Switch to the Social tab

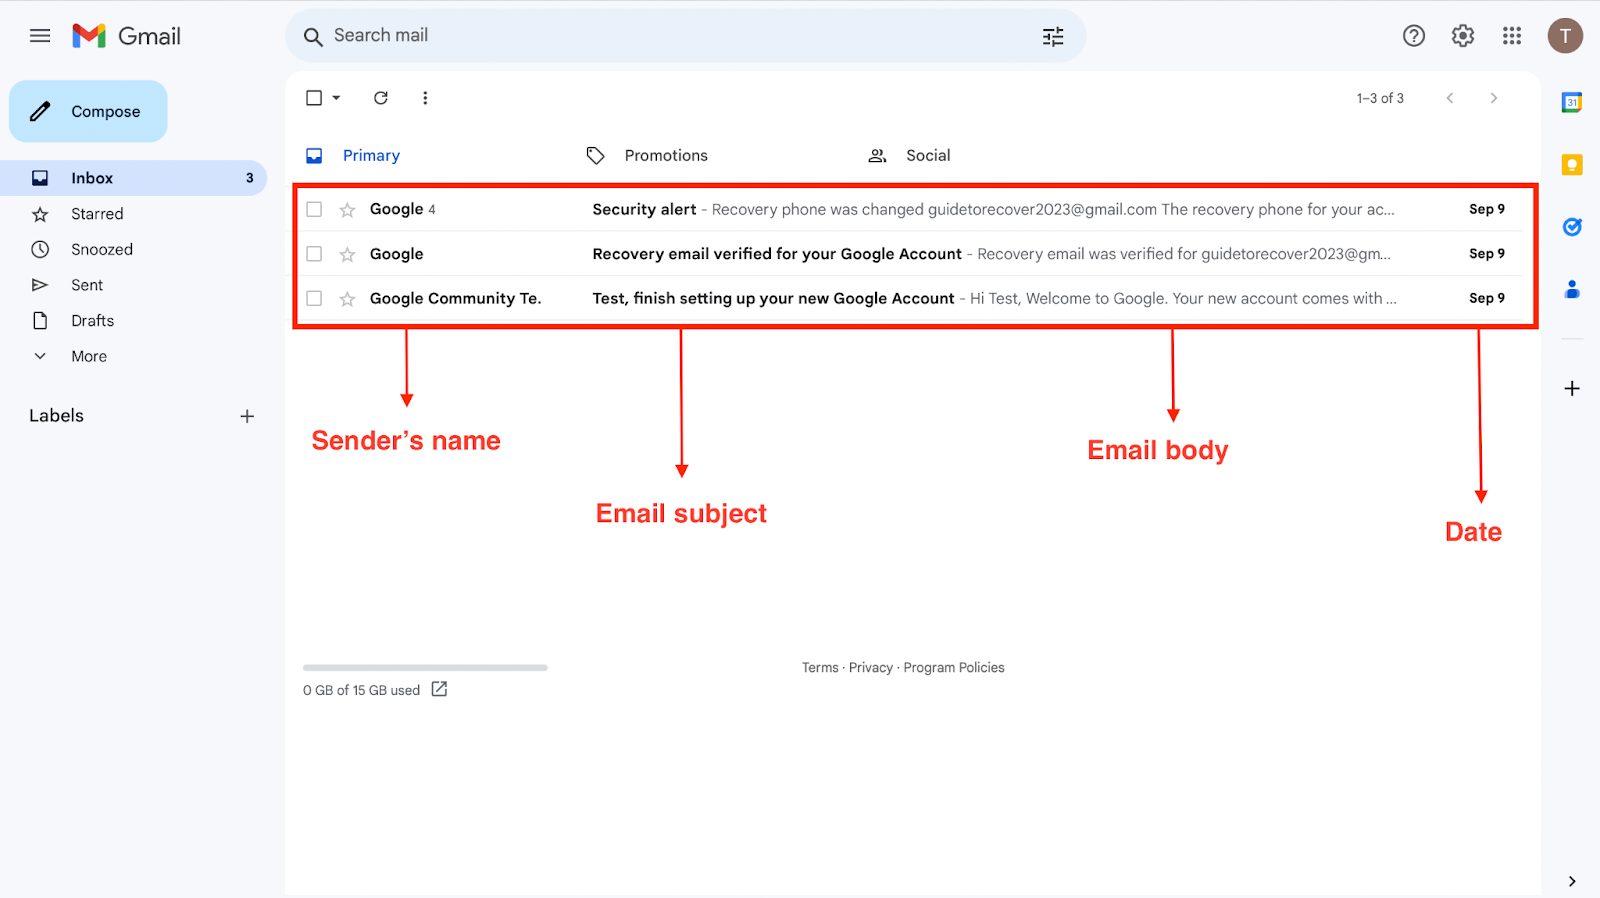tap(927, 156)
